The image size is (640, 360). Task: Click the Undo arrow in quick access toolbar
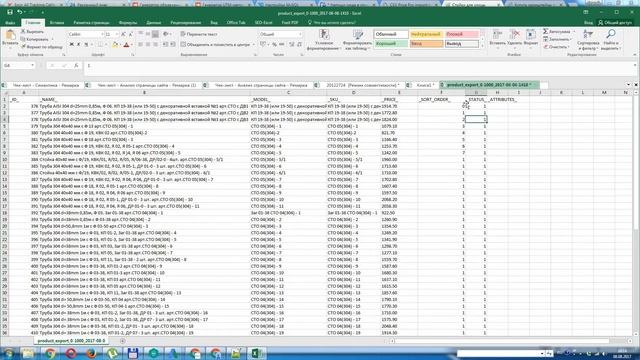[19, 12]
